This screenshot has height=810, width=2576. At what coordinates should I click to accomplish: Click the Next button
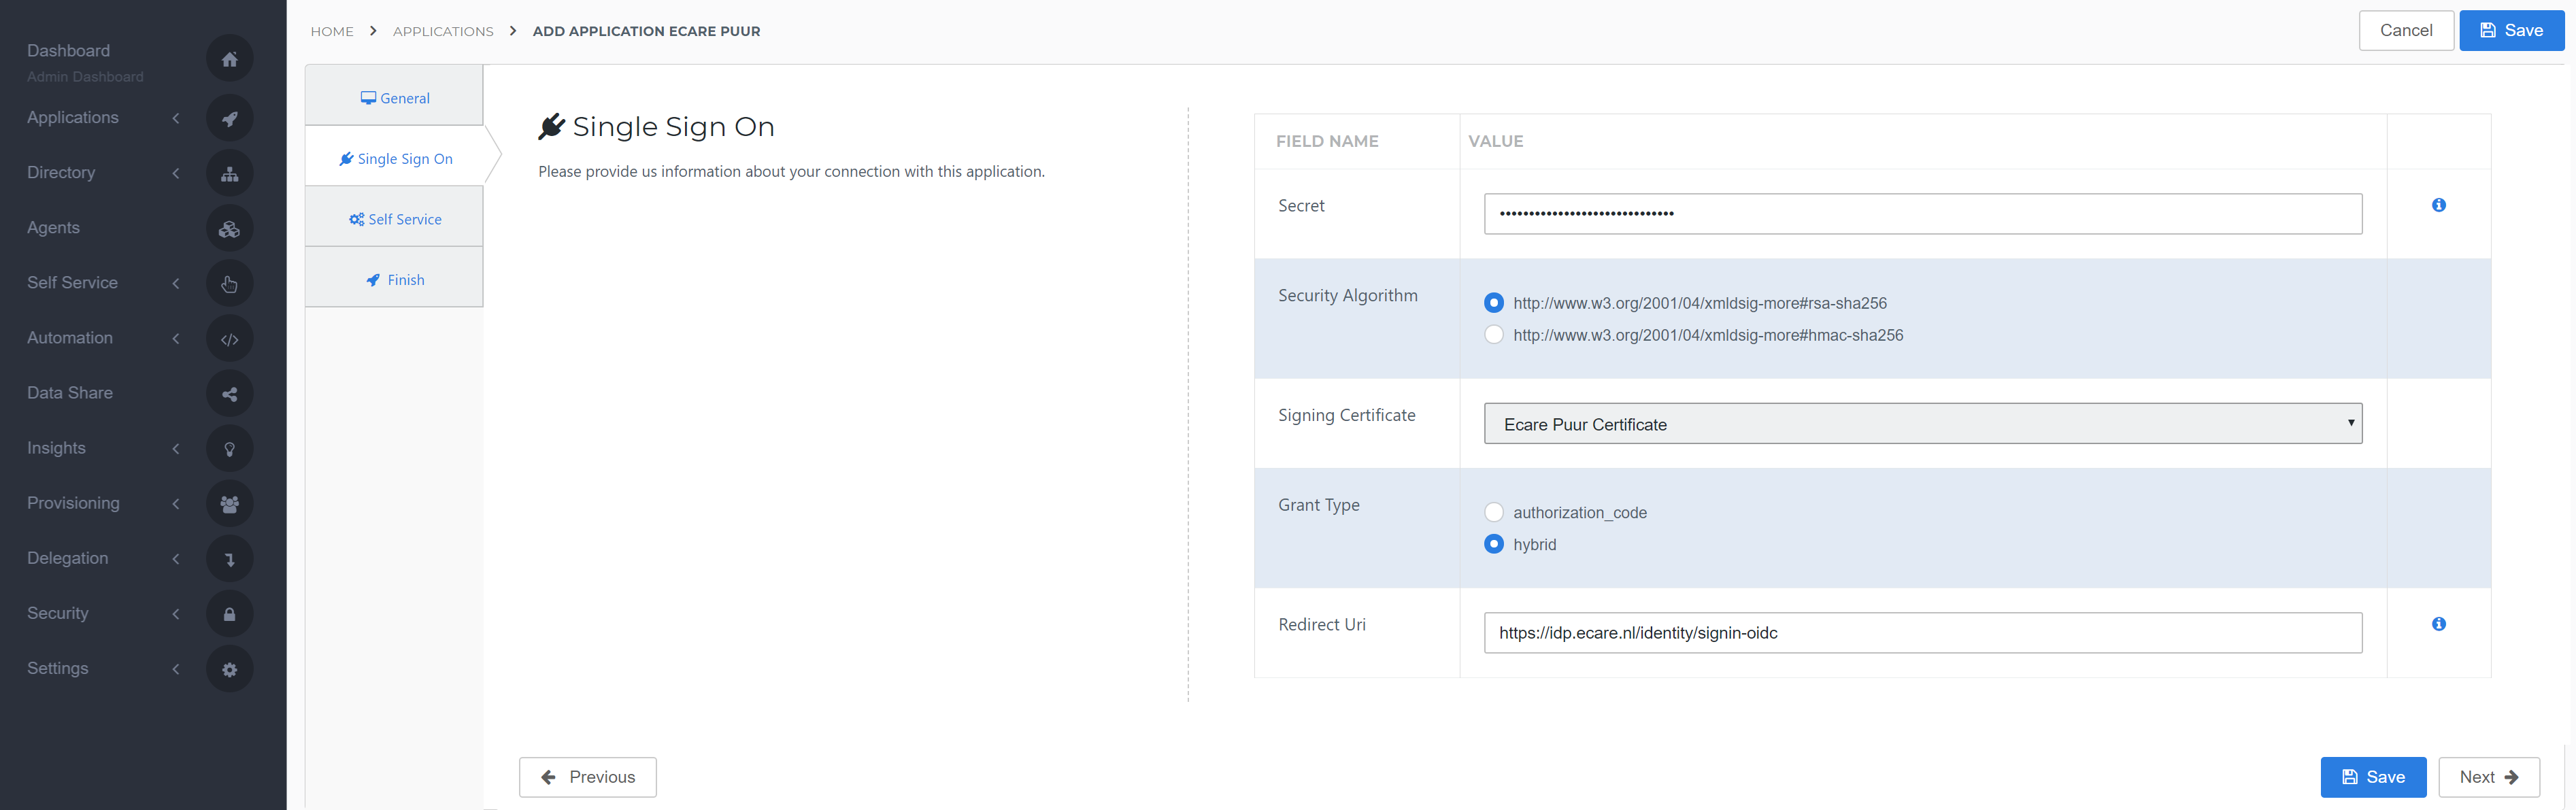pos(2488,777)
